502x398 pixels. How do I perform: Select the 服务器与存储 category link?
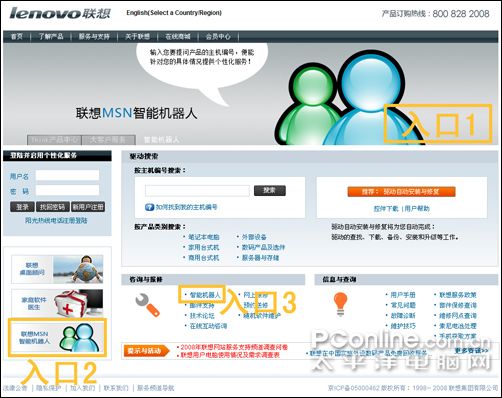[260, 258]
